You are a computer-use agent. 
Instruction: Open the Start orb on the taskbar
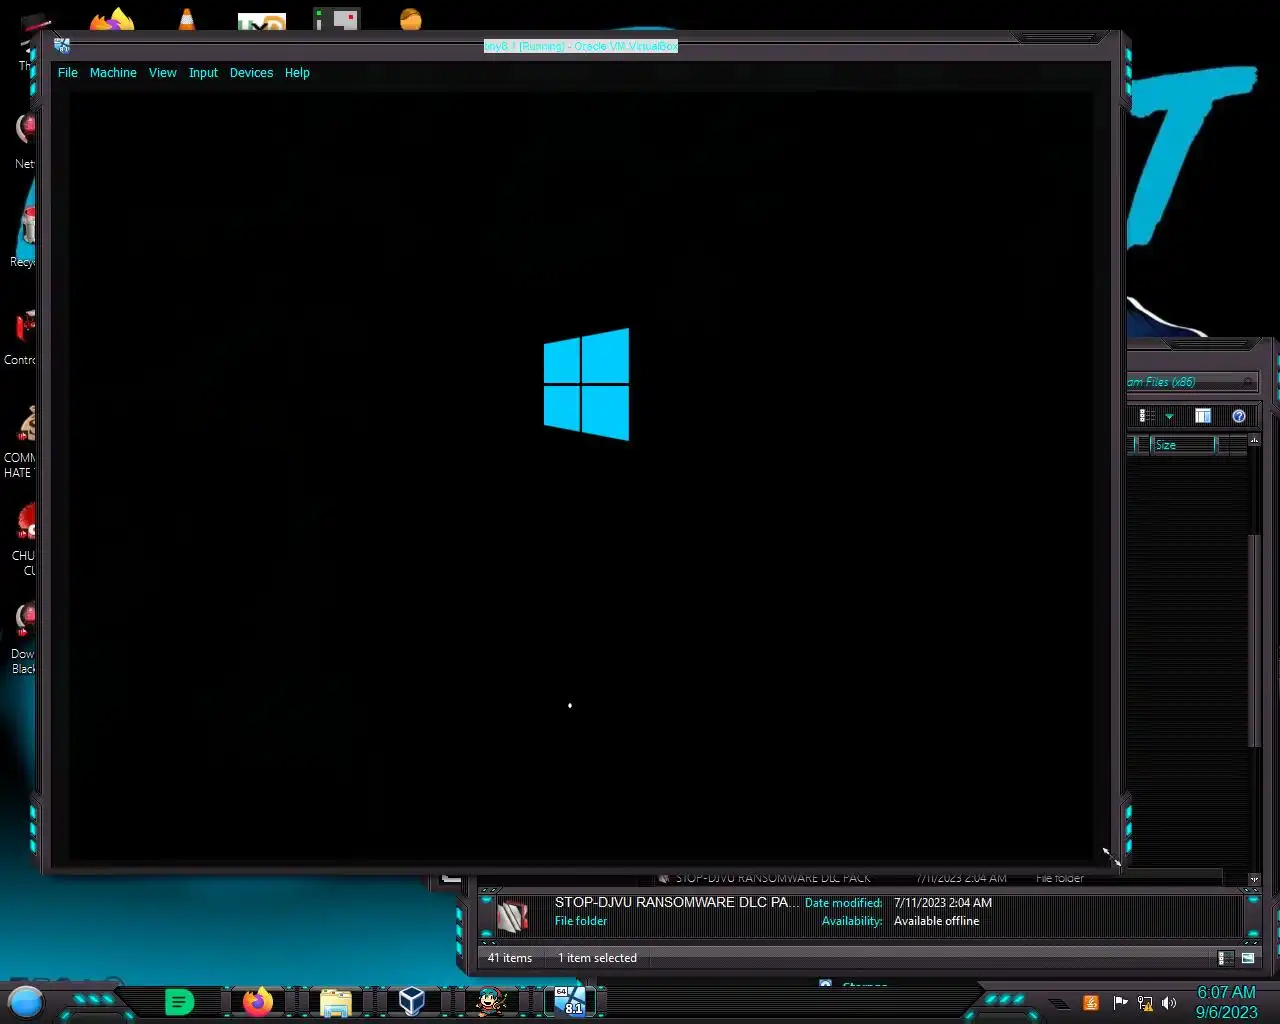click(x=26, y=1001)
